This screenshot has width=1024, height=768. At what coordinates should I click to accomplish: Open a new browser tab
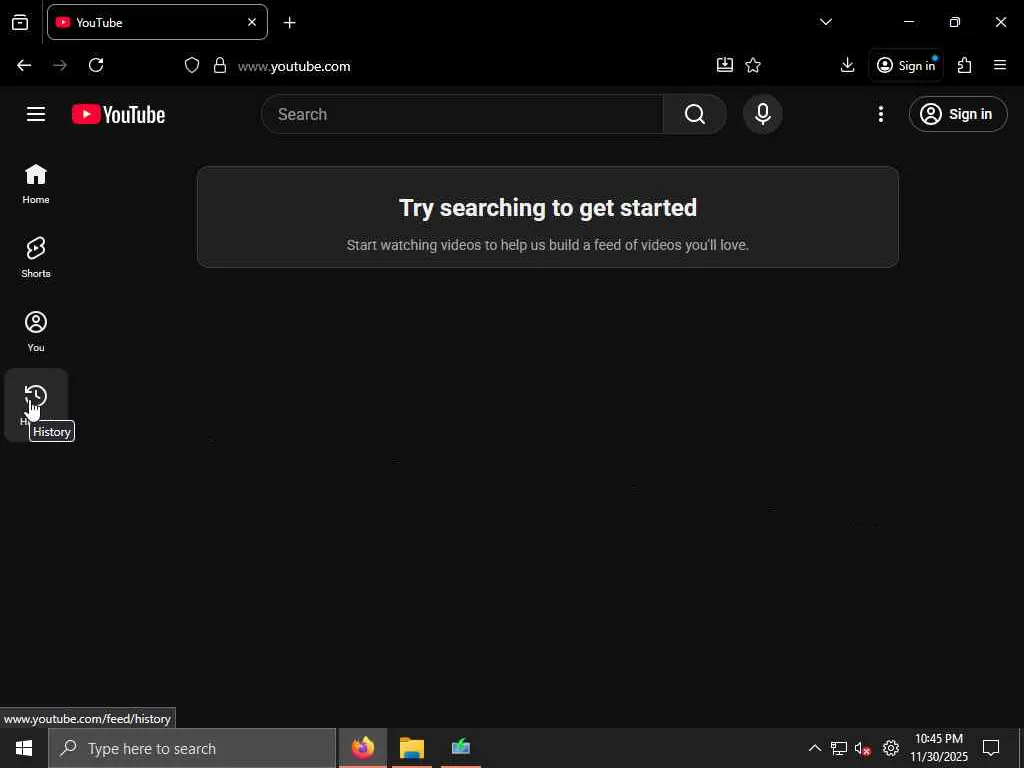(289, 23)
